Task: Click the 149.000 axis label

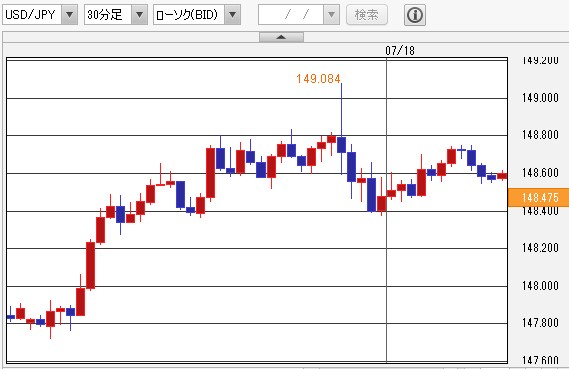Action: coord(540,98)
